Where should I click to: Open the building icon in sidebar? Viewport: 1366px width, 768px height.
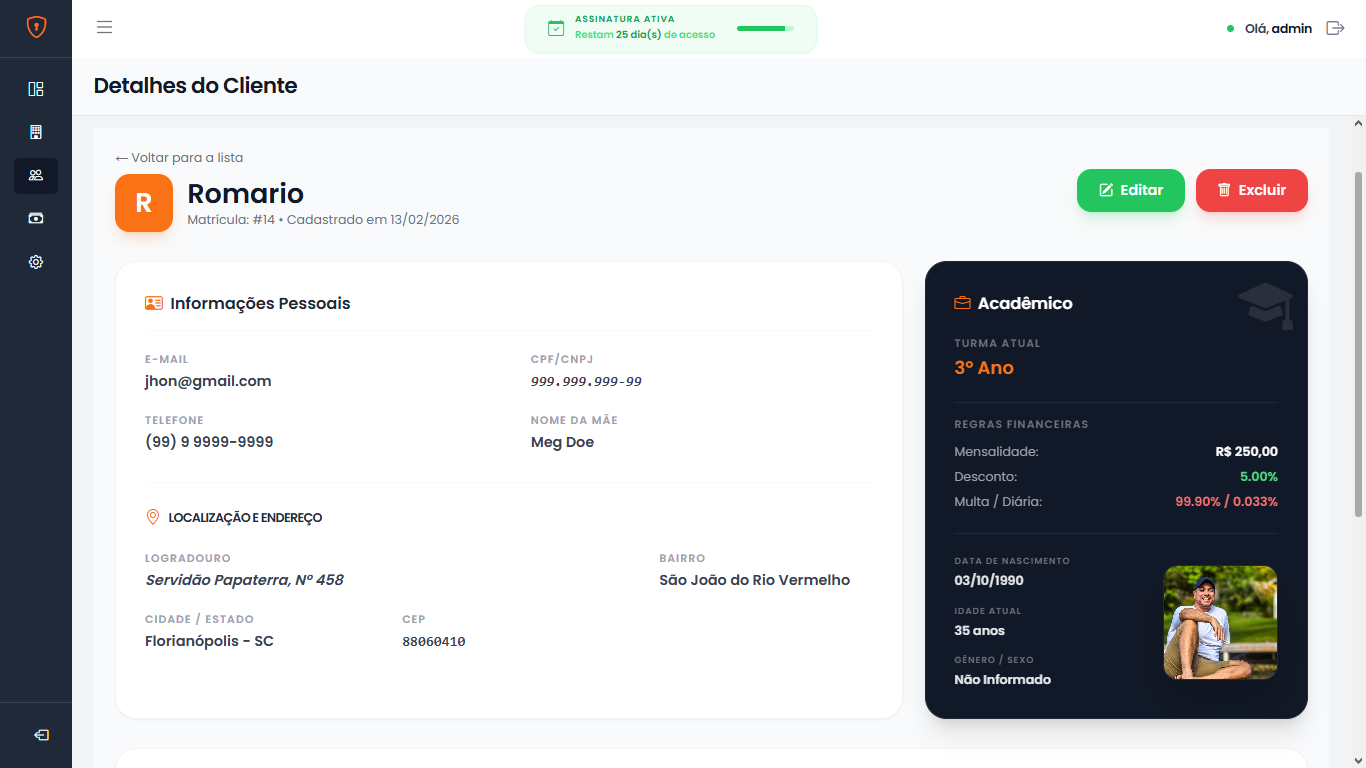tap(36, 132)
